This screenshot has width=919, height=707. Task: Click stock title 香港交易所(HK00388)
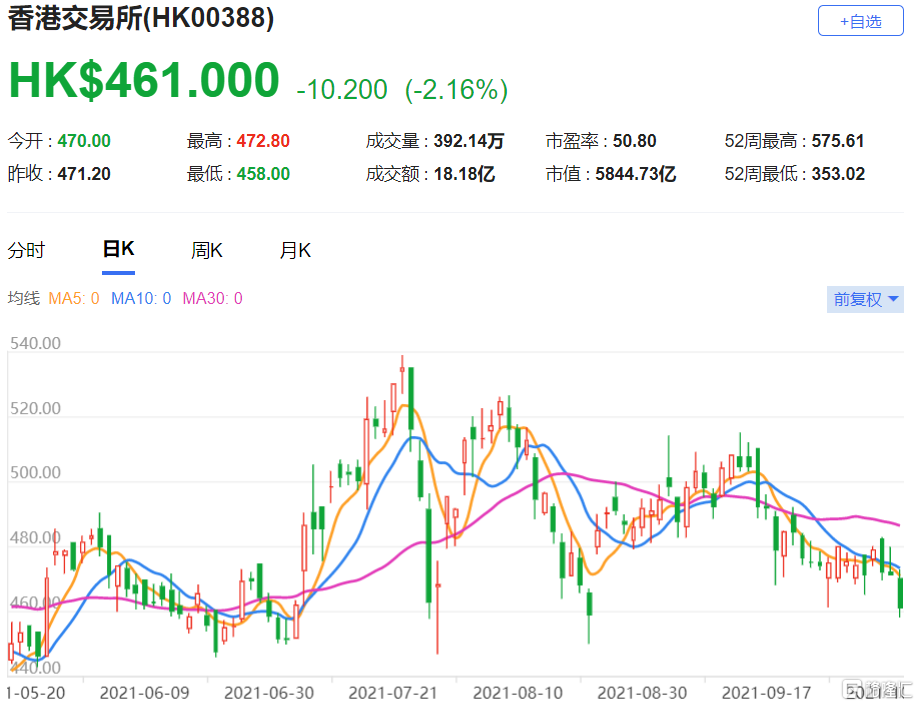(141, 18)
